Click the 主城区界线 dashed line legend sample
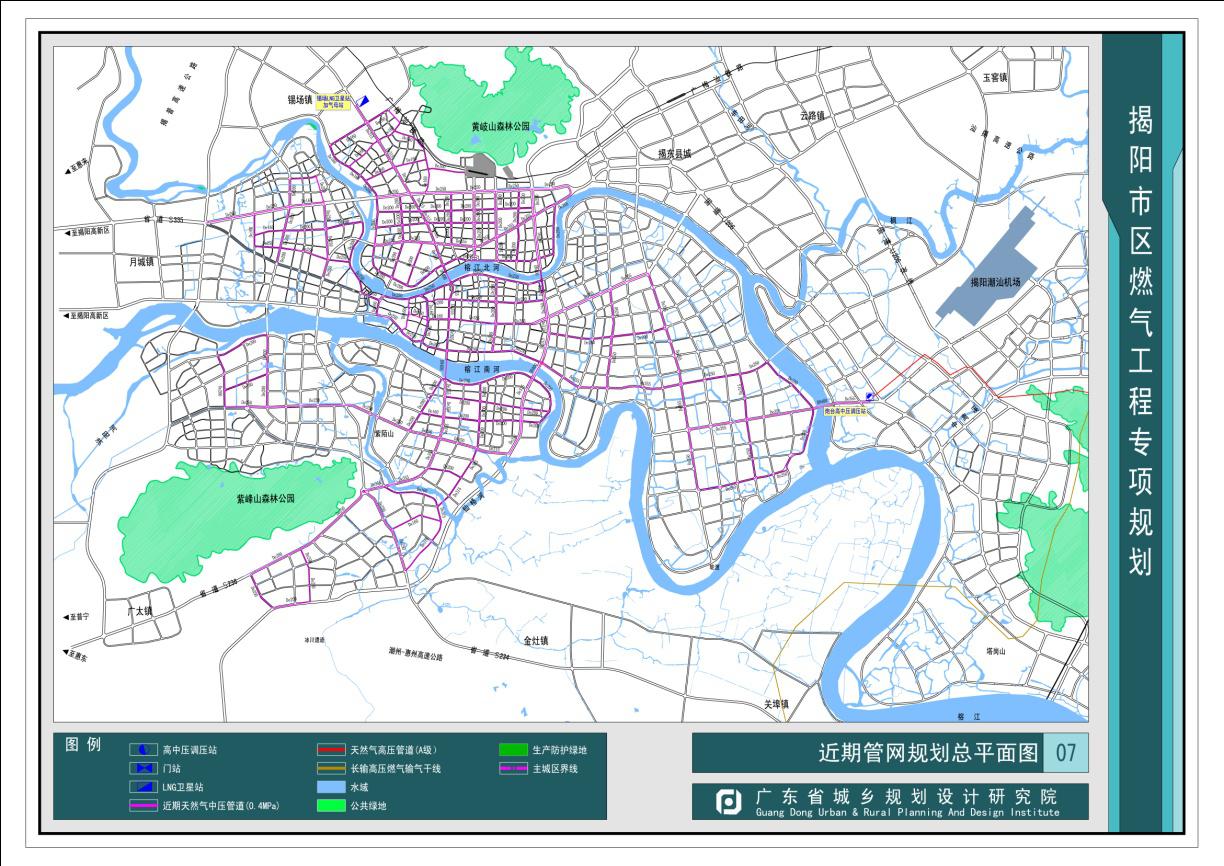 [x=513, y=768]
